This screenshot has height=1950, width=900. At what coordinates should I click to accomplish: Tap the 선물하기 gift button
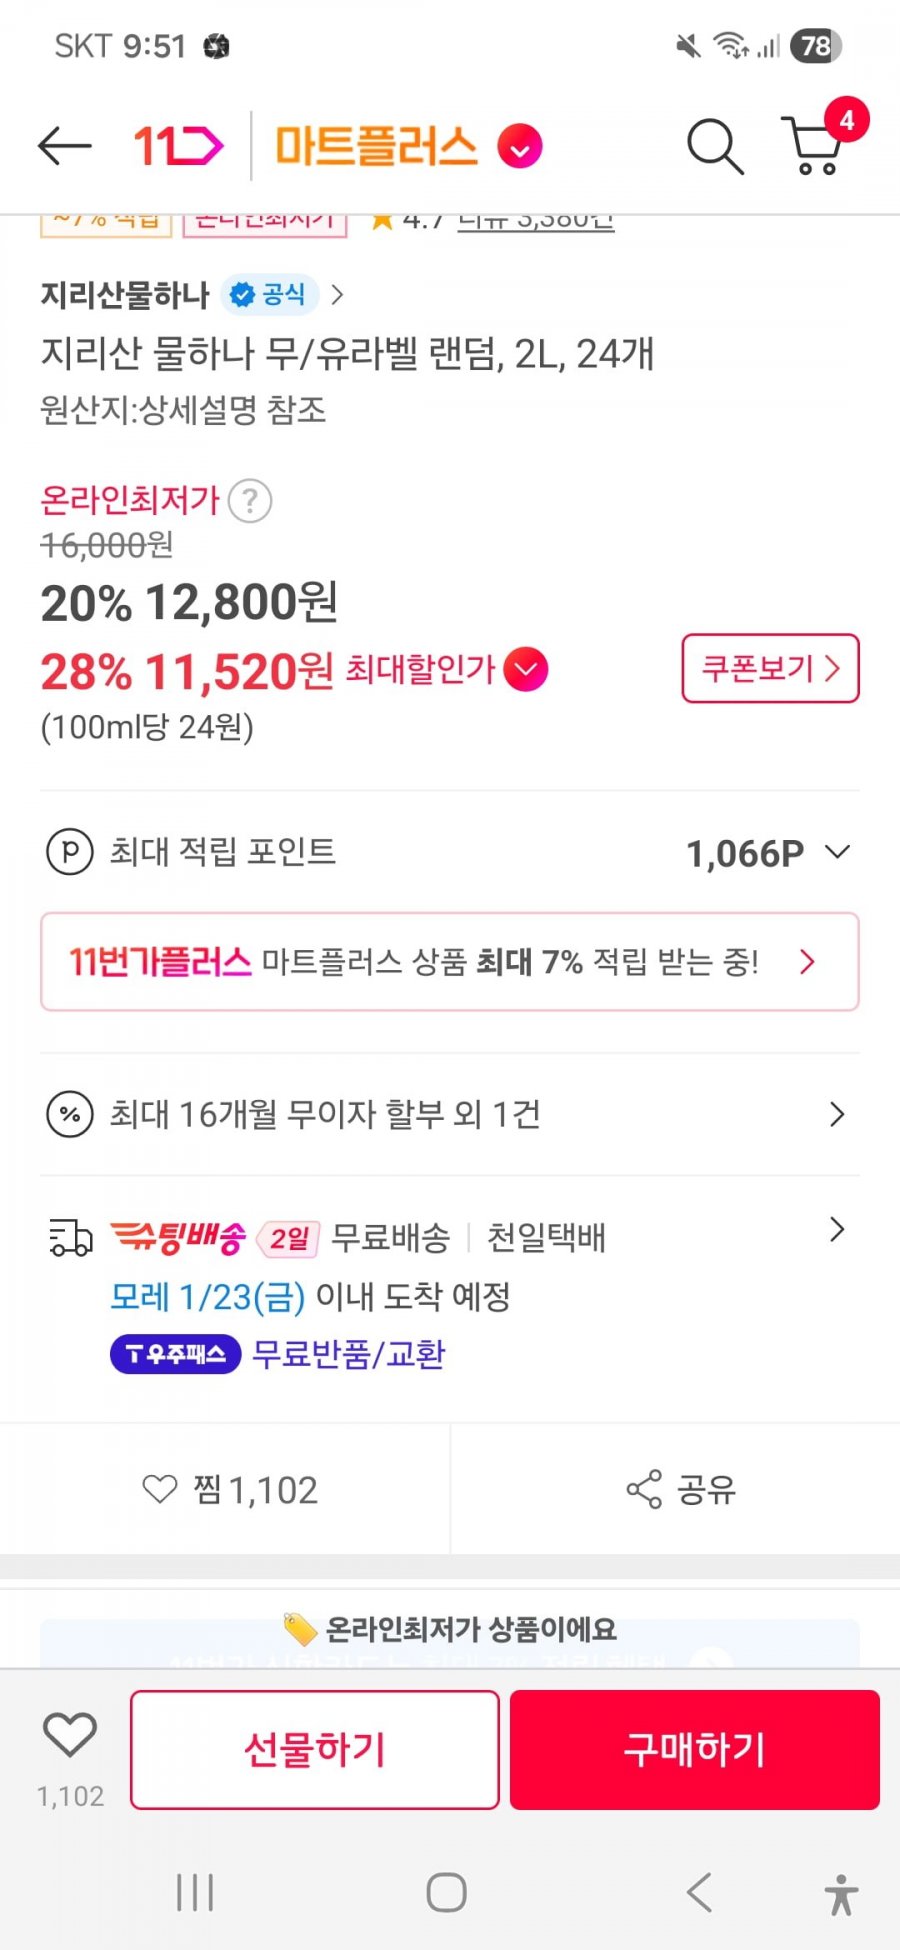tap(315, 1749)
